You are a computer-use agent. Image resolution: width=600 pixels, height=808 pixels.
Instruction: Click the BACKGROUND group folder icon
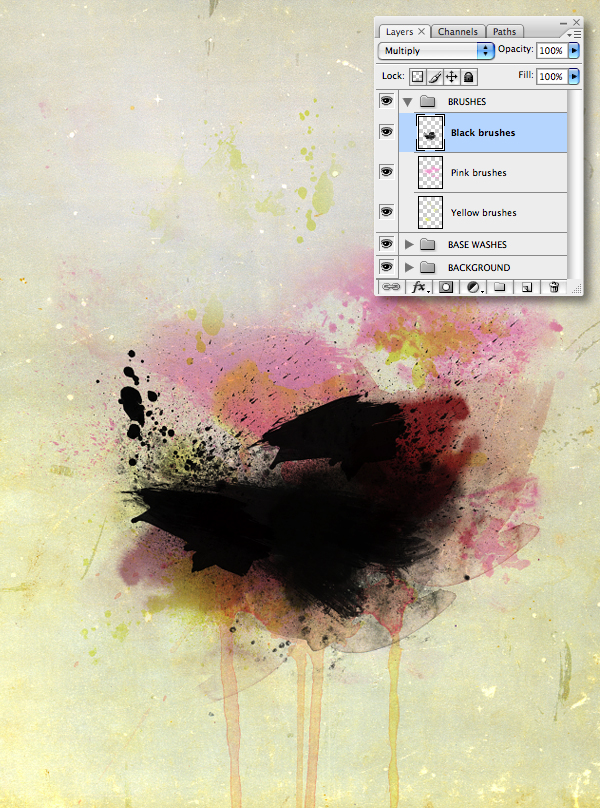point(427,267)
